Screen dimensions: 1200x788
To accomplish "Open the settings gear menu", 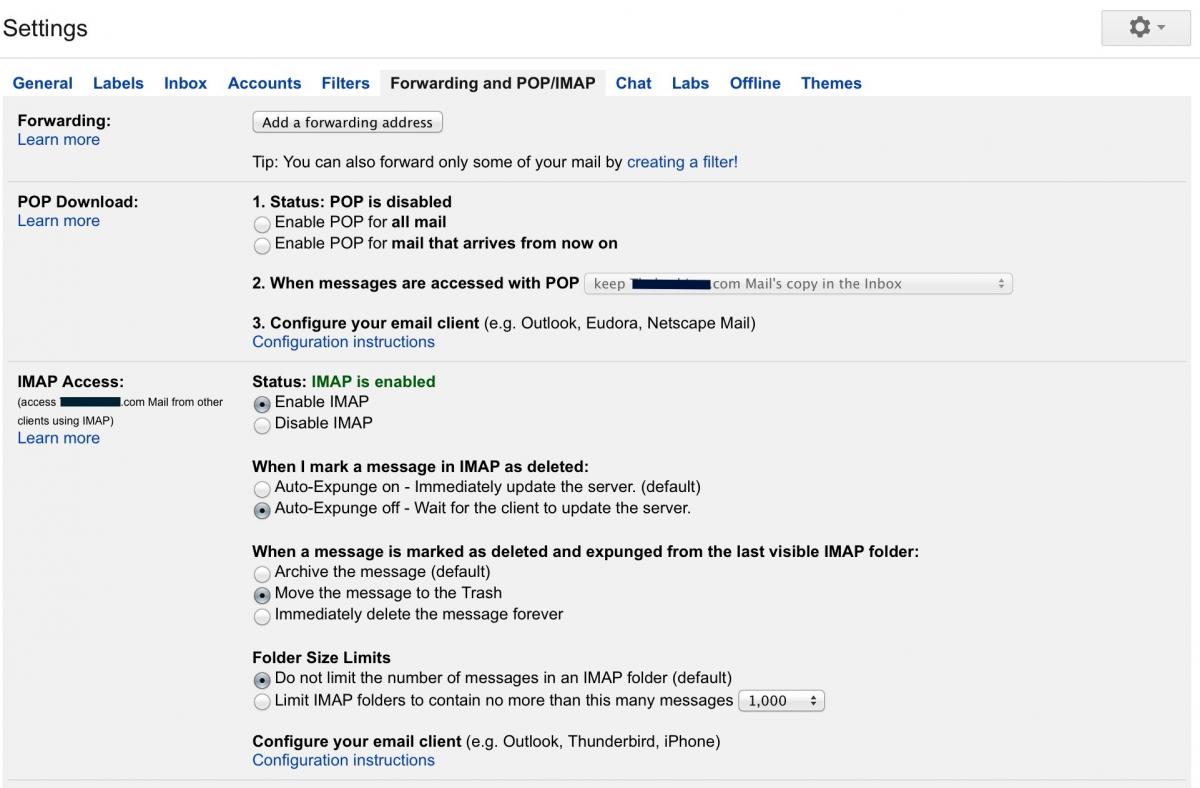I will coord(1145,28).
